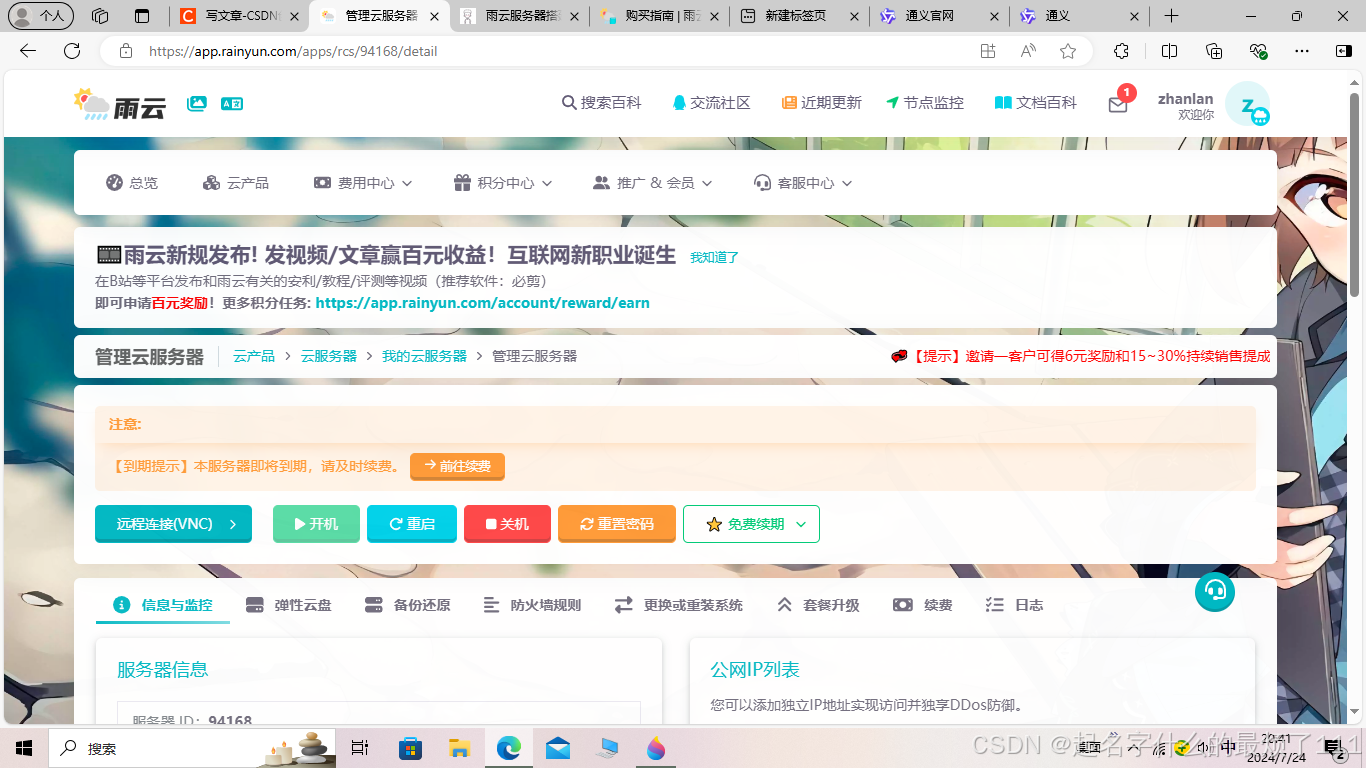1366x768 pixels.
Task: Open 远程连接(VNC) button
Action: [173, 524]
